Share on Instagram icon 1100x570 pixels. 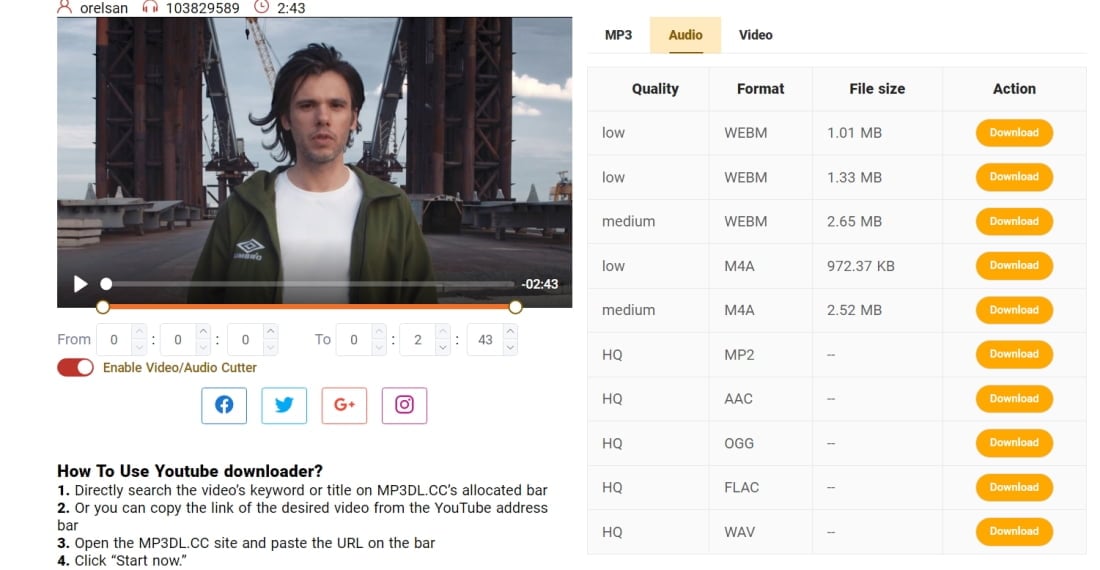coord(404,405)
